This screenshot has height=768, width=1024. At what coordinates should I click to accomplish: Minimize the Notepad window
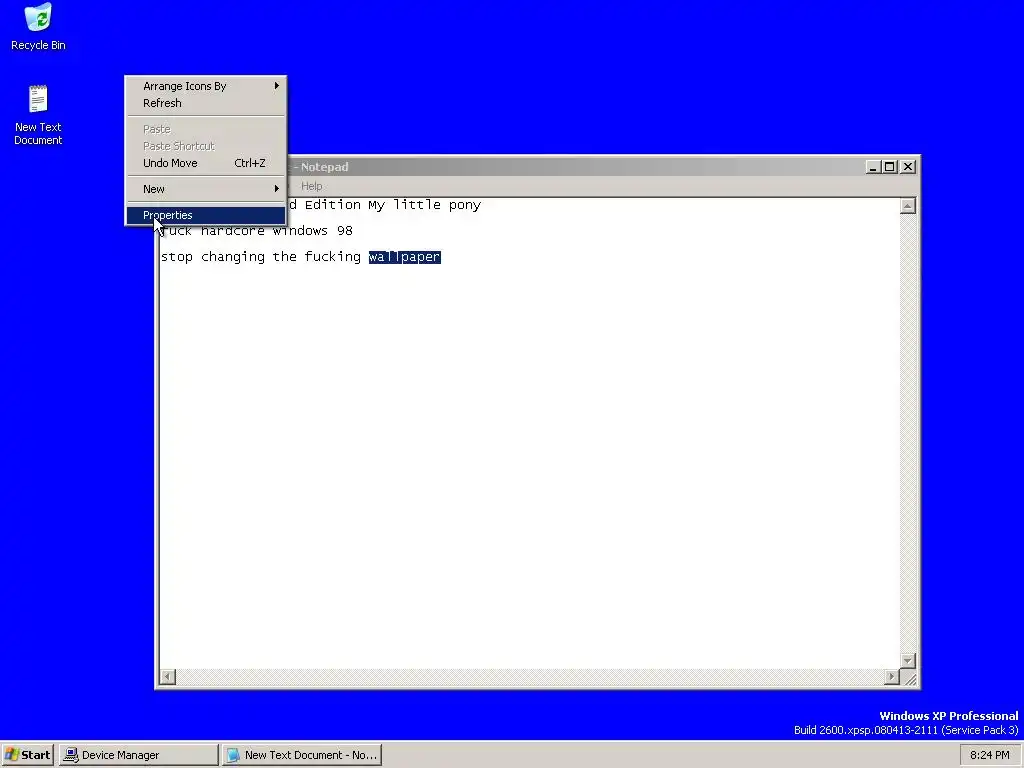tap(872, 167)
